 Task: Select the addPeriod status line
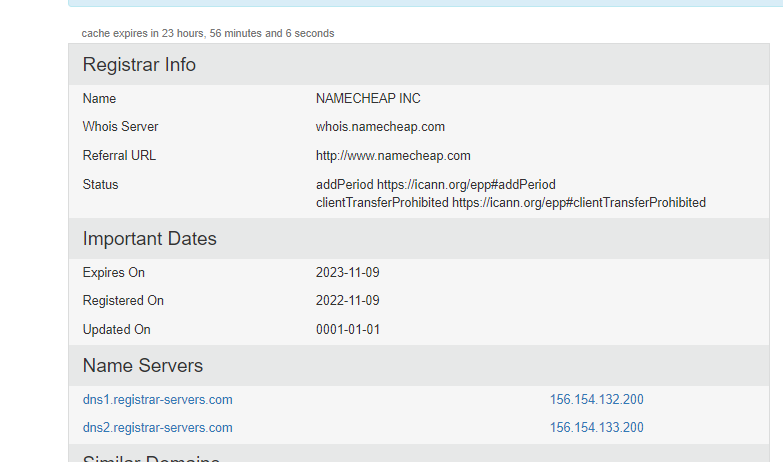click(435, 185)
